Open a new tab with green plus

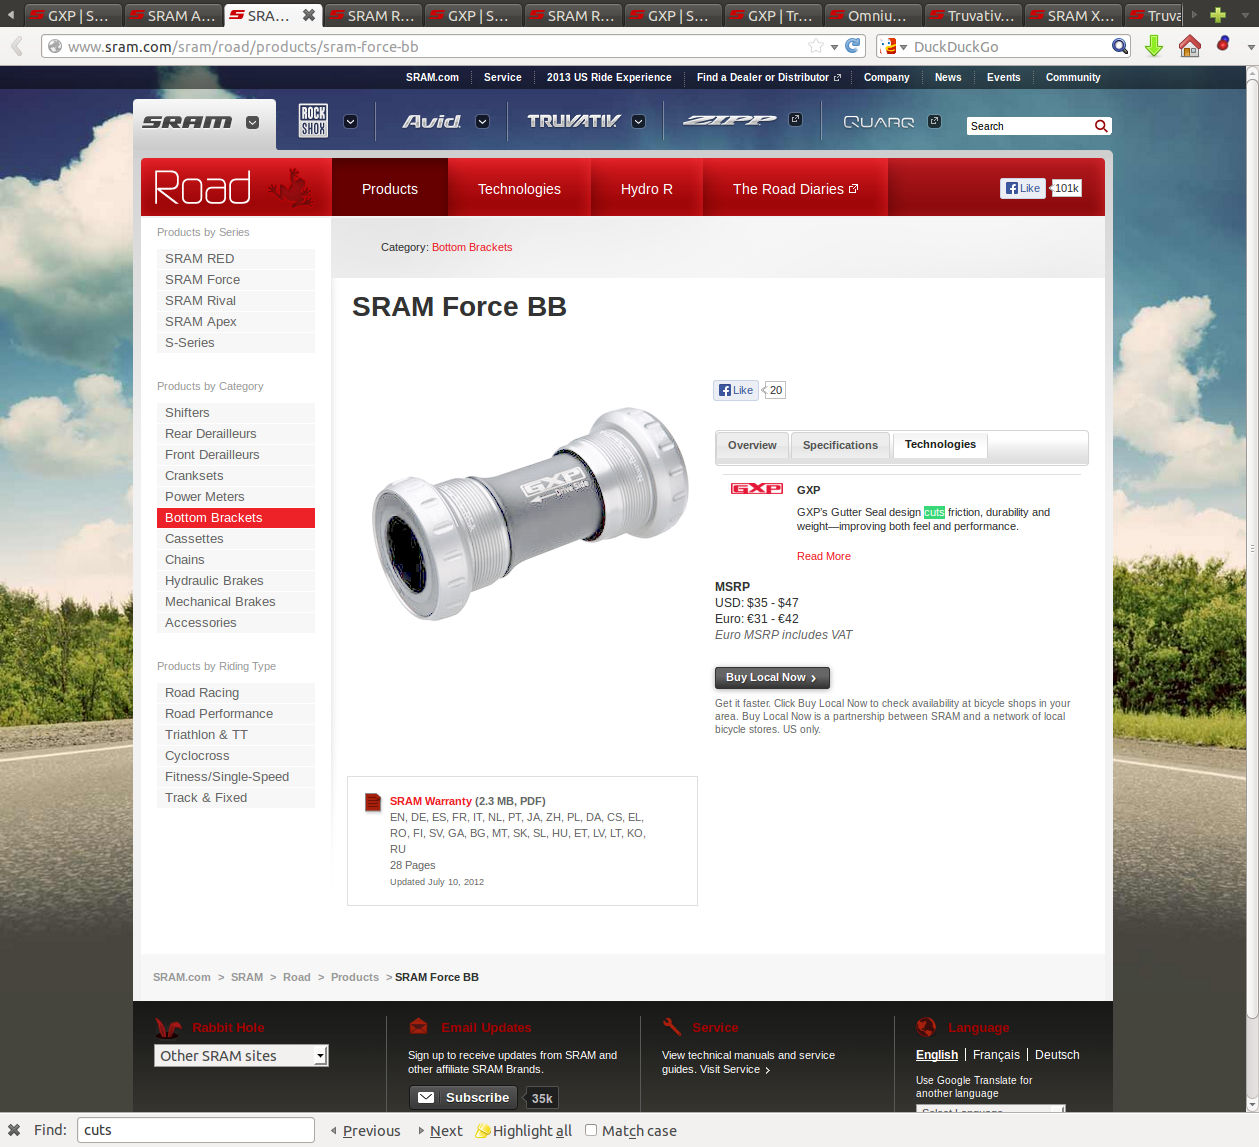pyautogui.click(x=1218, y=15)
